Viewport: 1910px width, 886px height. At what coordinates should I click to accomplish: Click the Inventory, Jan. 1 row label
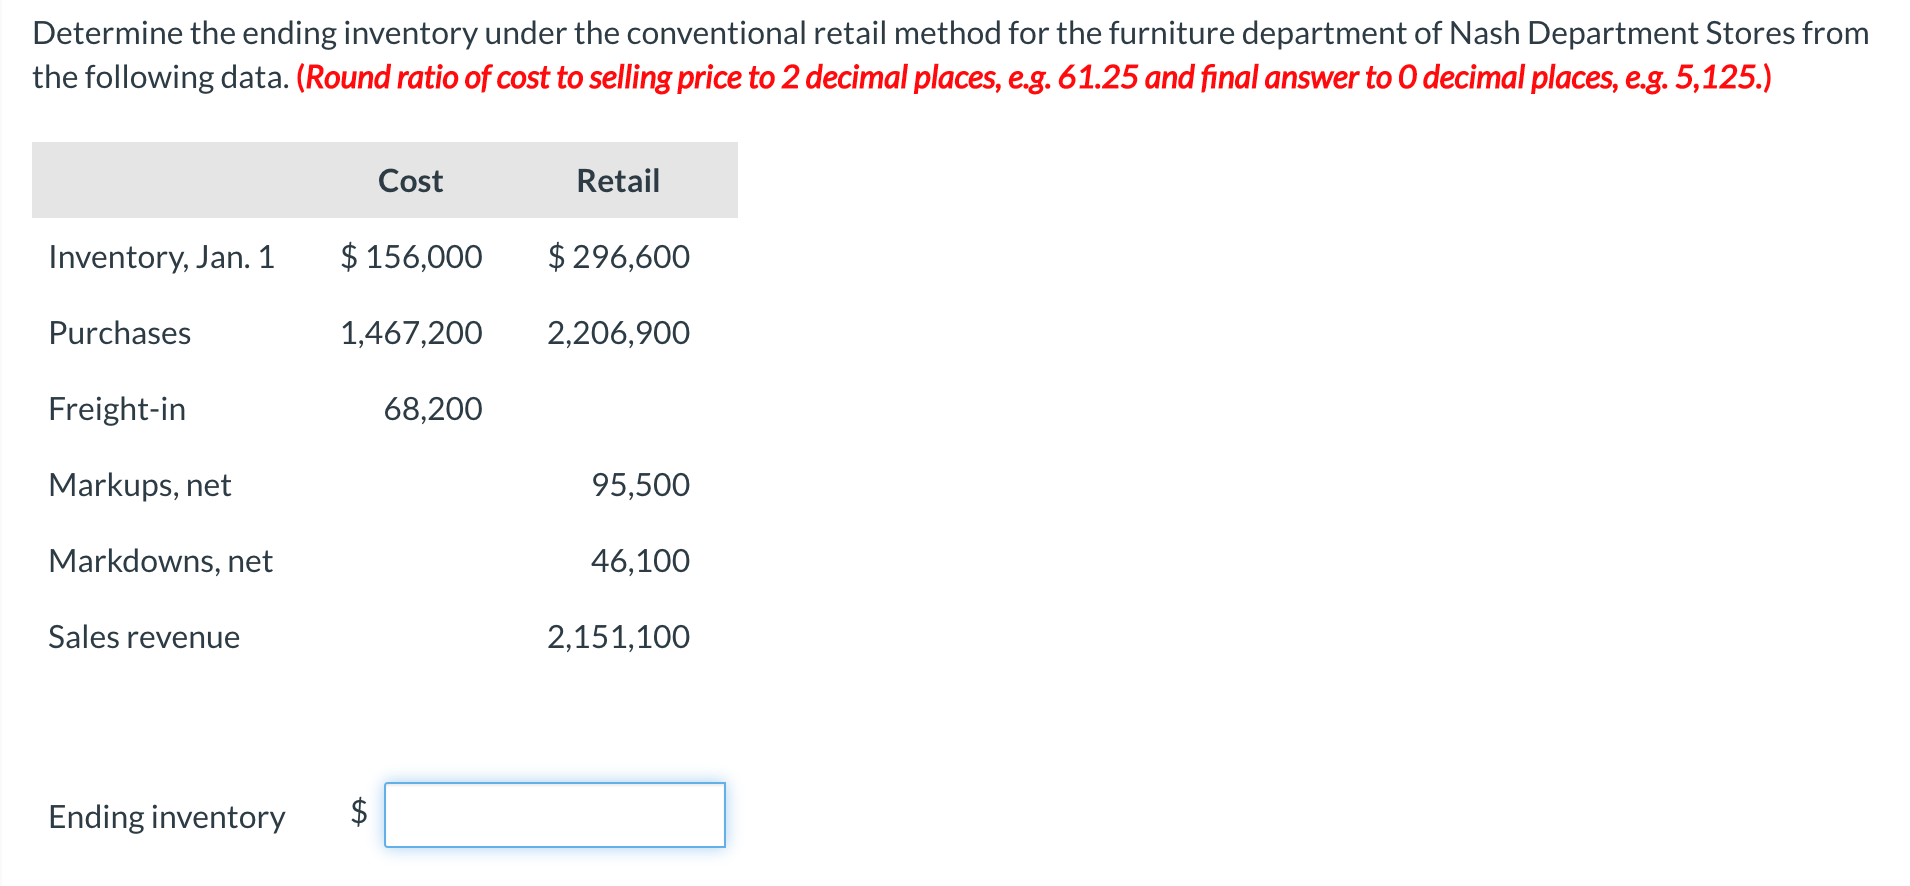click(162, 257)
